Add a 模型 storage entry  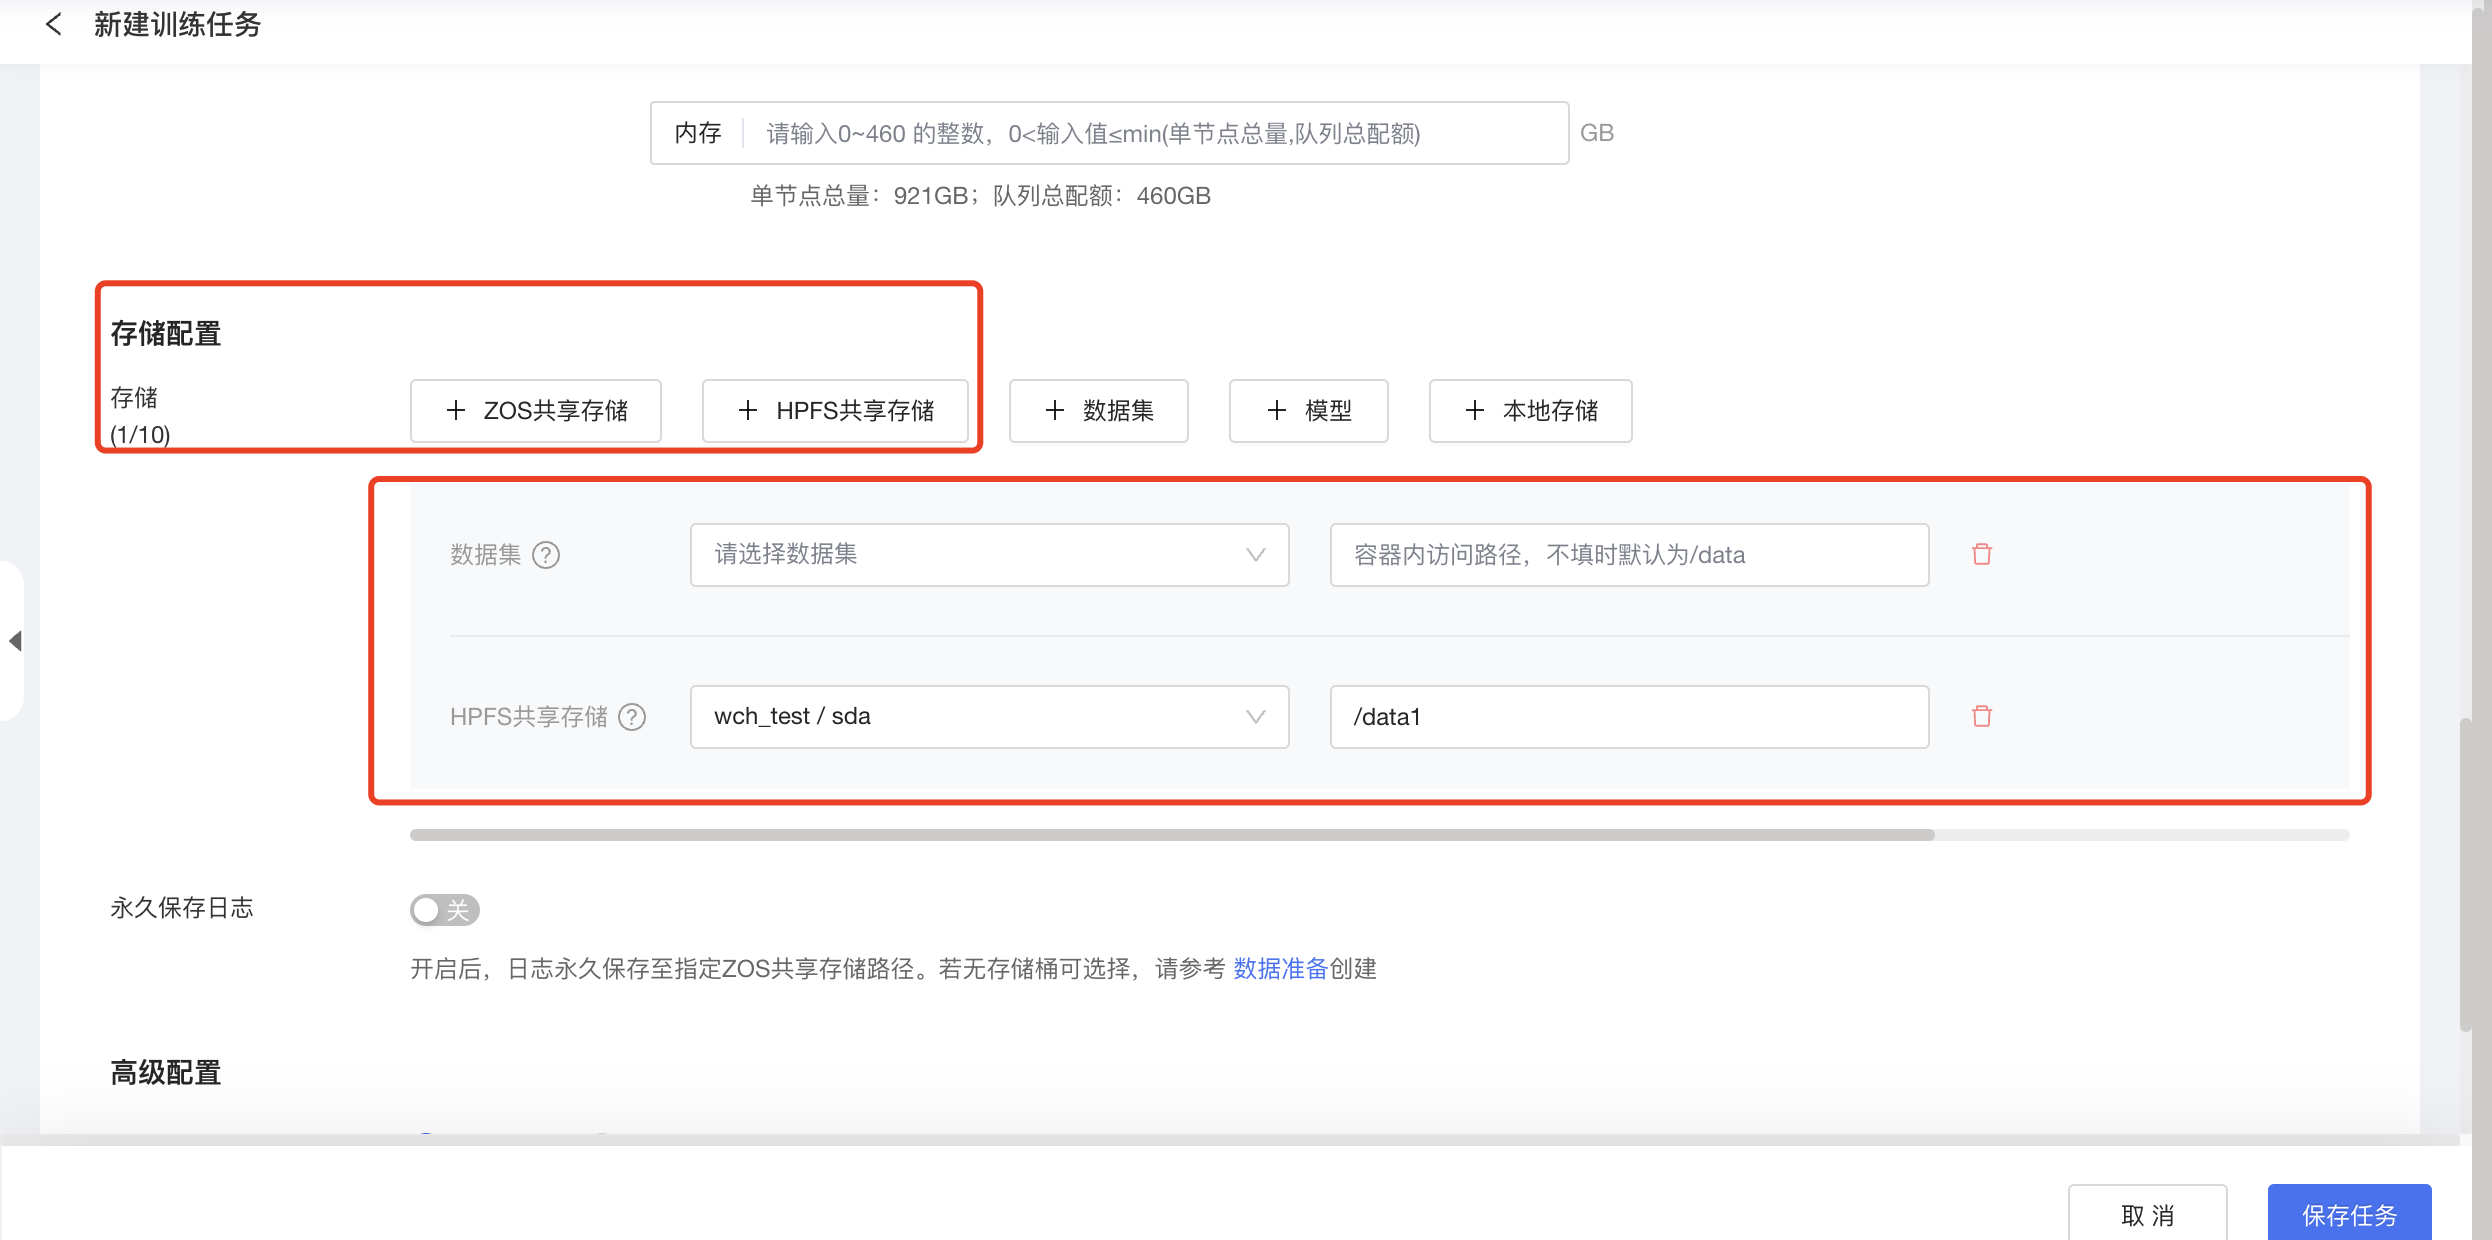tap(1309, 411)
